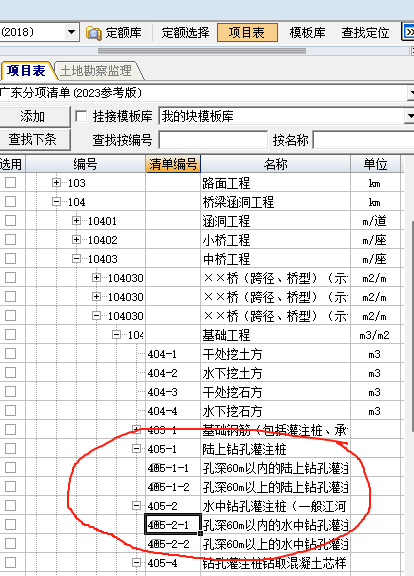This screenshot has width=414, height=576.
Task: Expand the 10401 涵洞工程 node
Action: coord(76,221)
